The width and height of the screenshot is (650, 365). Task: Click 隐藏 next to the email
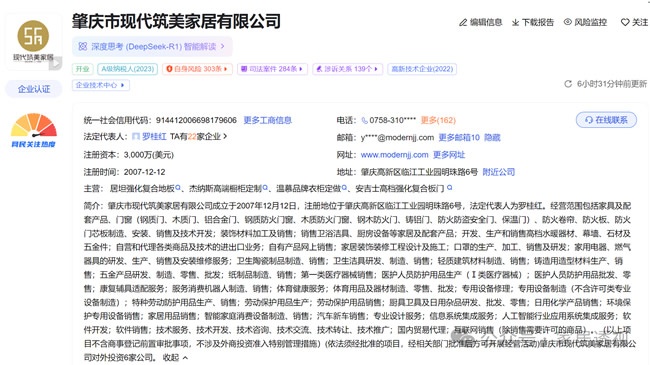(492, 138)
